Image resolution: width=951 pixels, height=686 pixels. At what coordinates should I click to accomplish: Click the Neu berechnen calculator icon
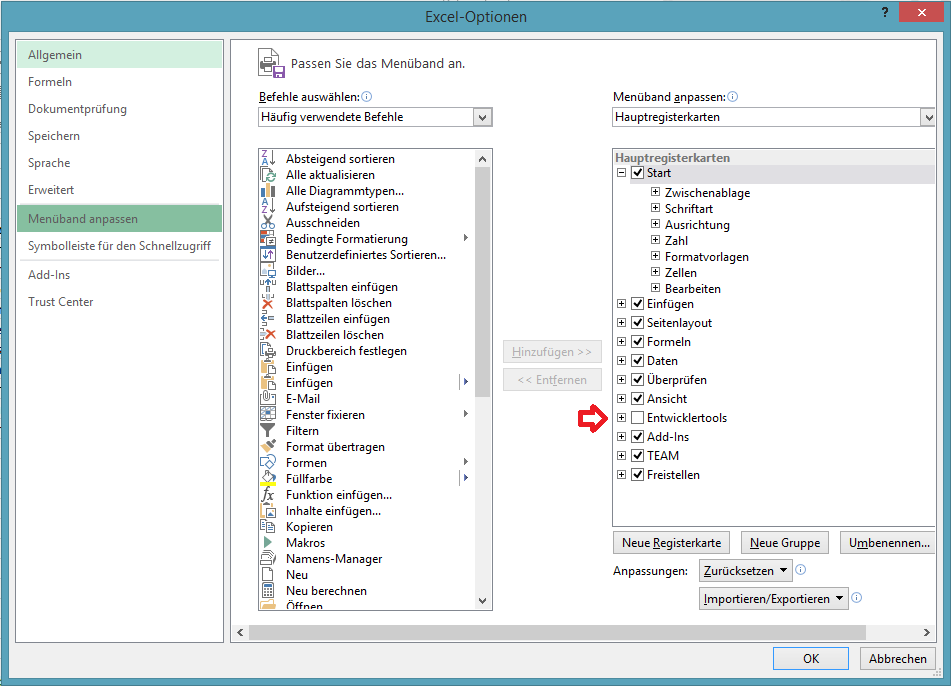coord(268,591)
